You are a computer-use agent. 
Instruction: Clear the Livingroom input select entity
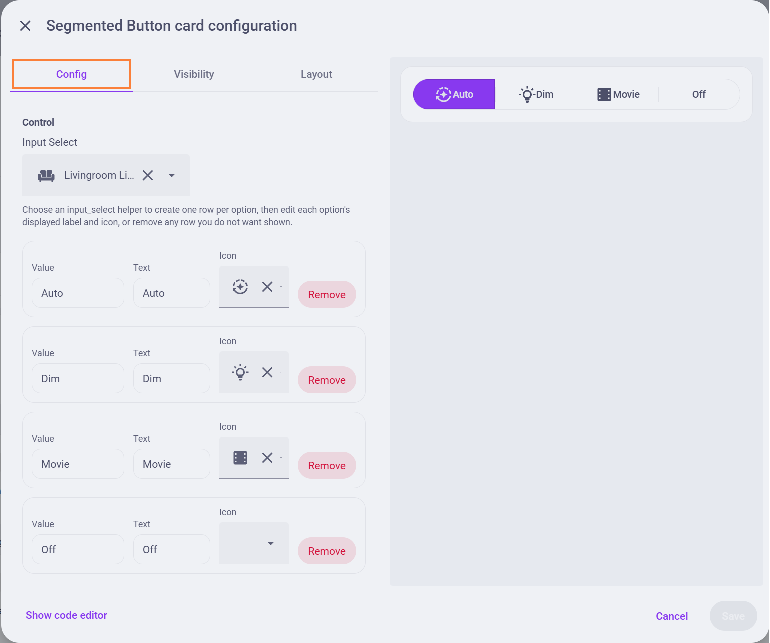pos(148,175)
